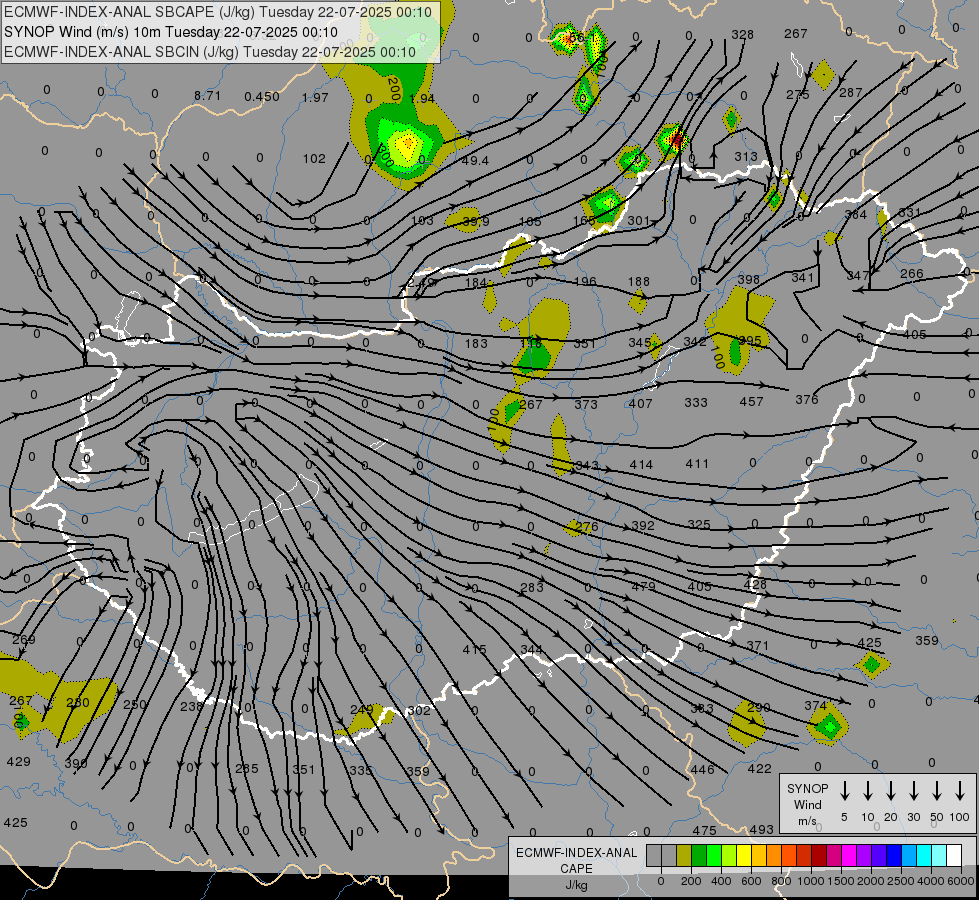This screenshot has height=900, width=979.
Task: Click the 479 value on the map
Action: coord(643,586)
